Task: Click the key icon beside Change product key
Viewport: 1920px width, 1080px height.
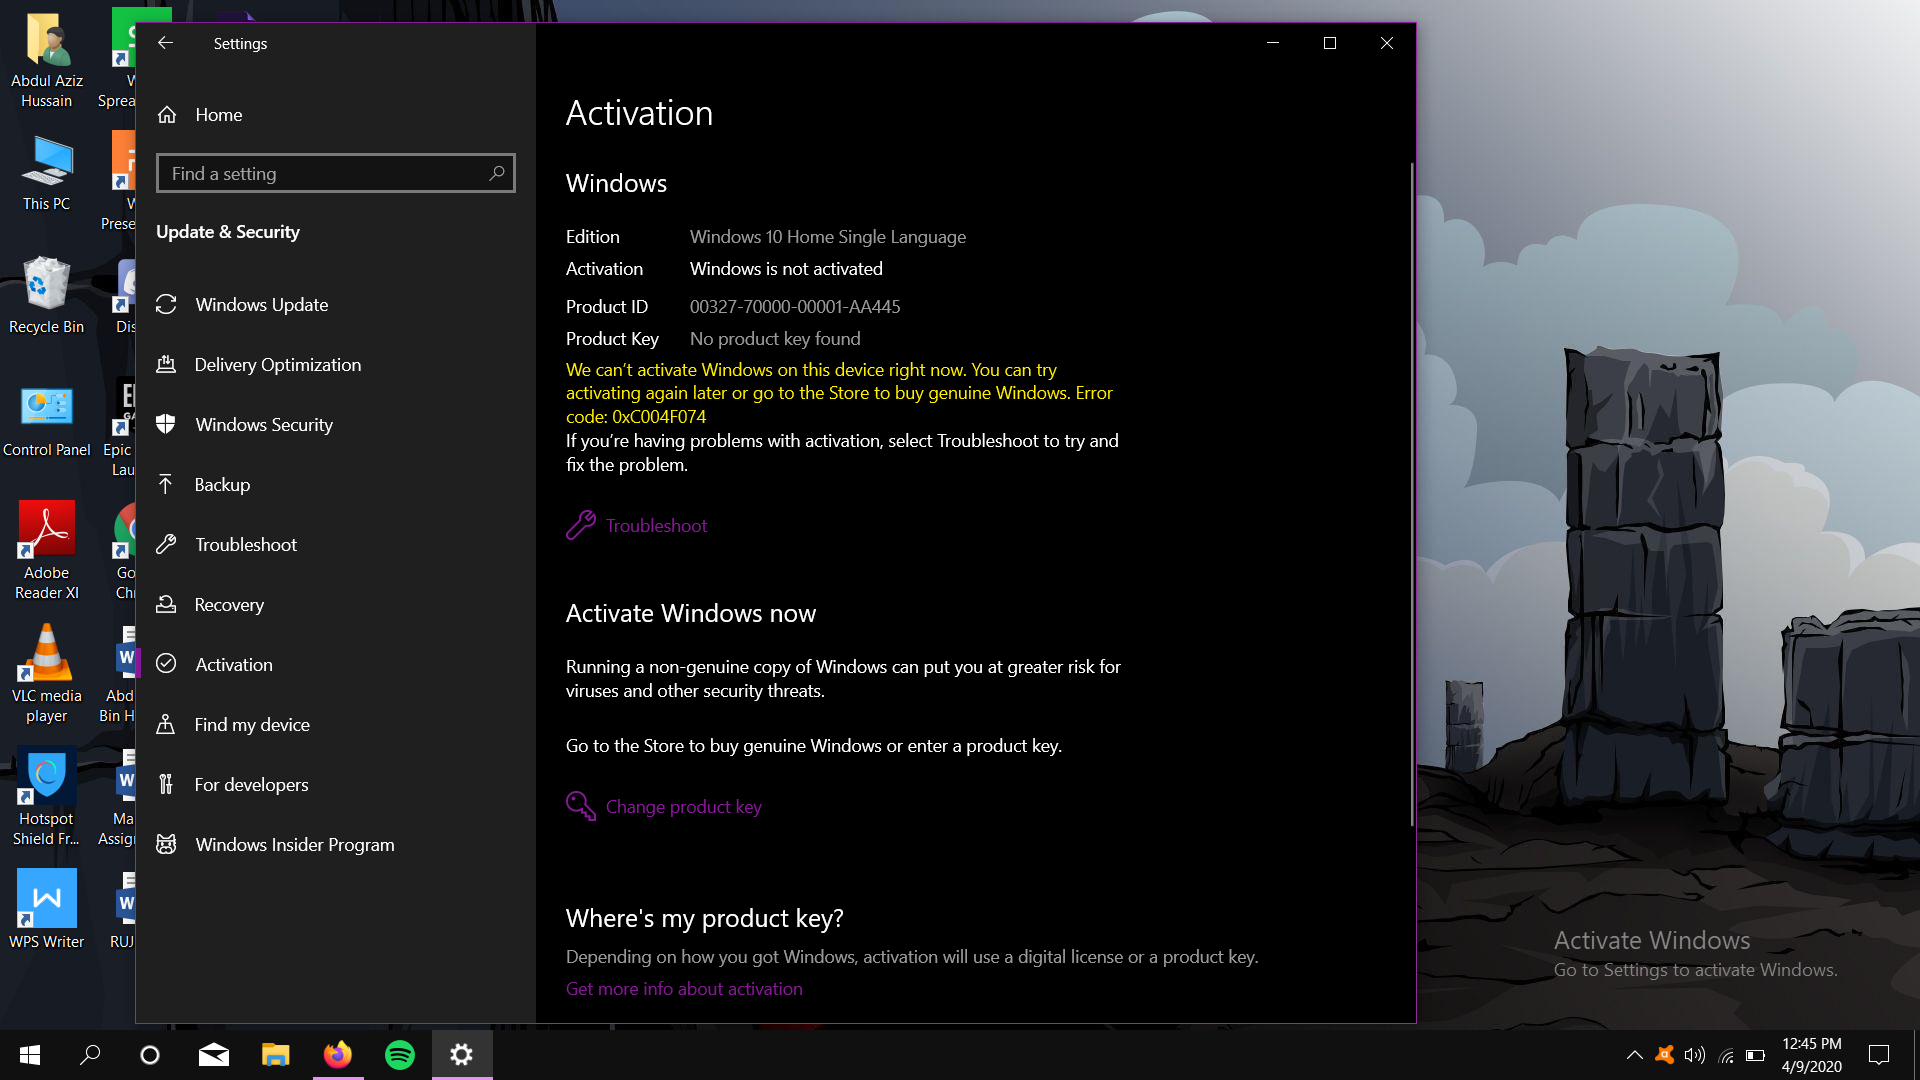Action: 581,806
